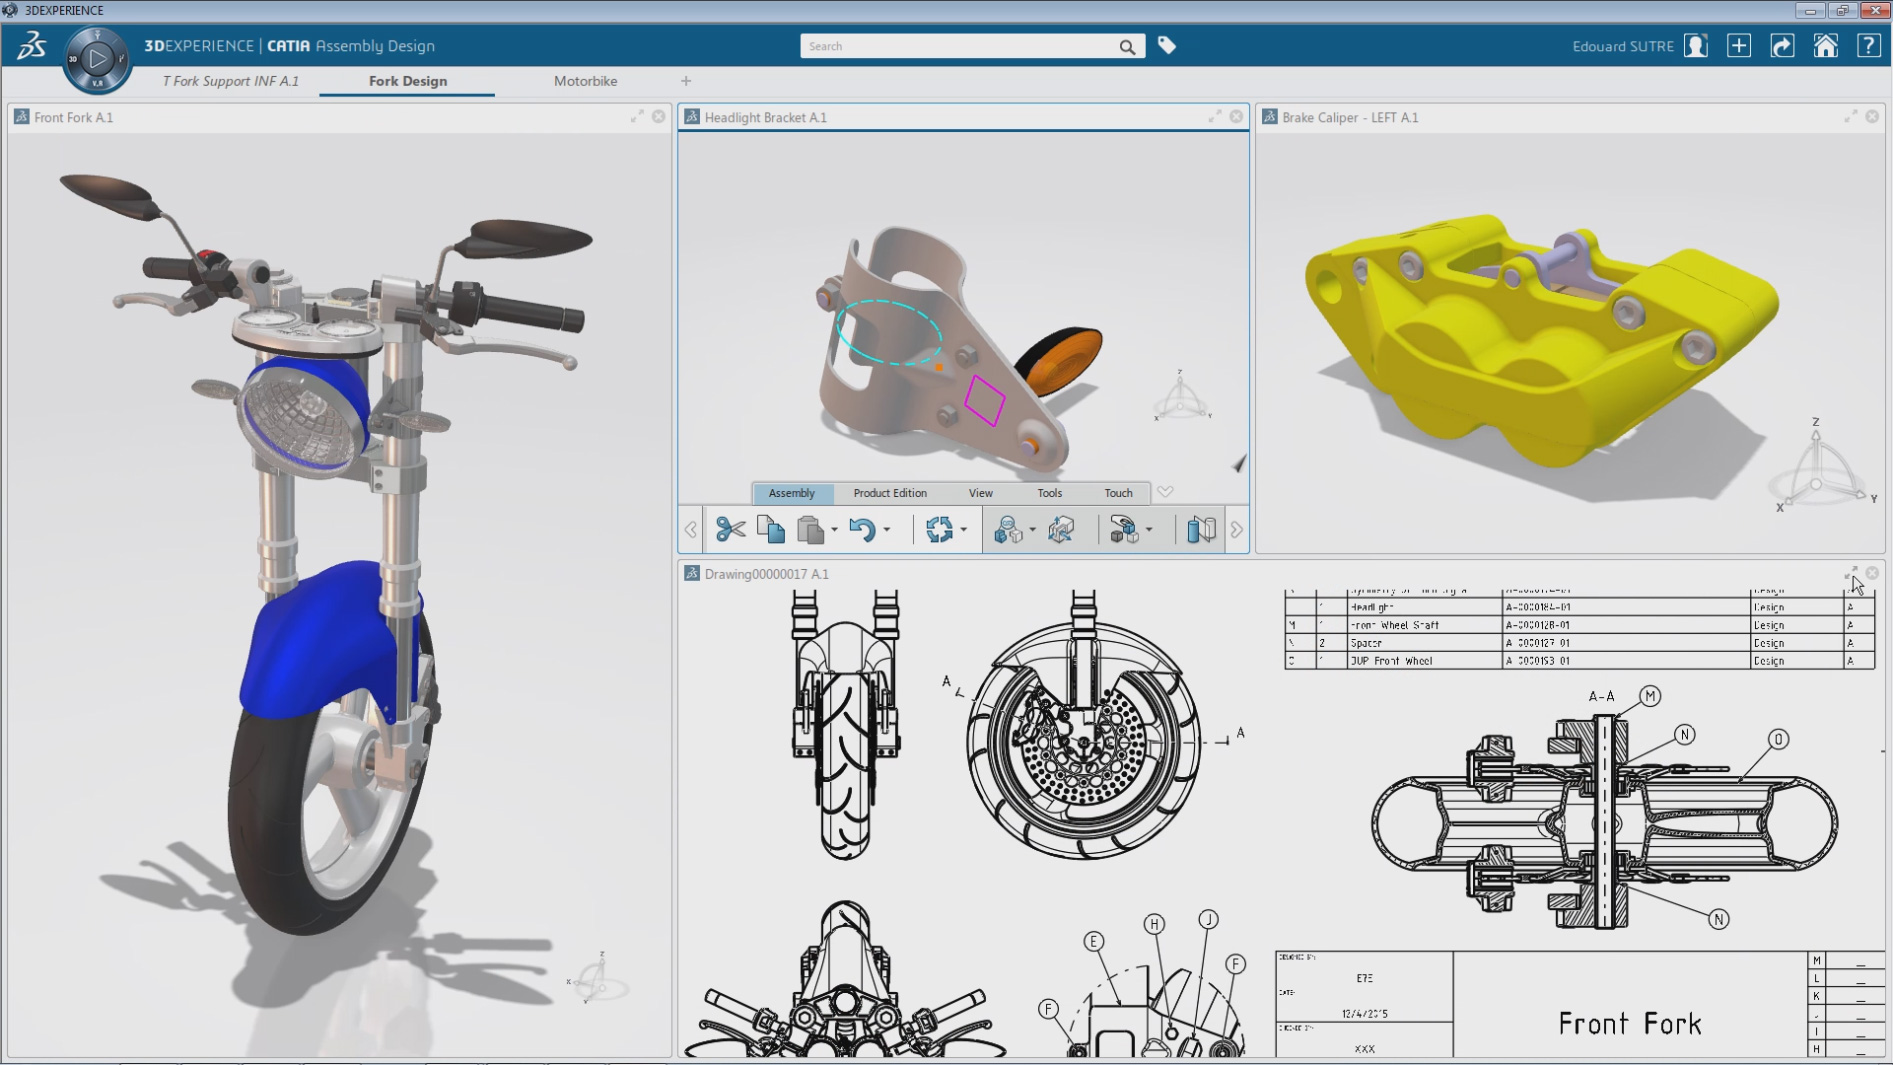The width and height of the screenshot is (1893, 1065).
Task: Click the XYZ axis triad in Brake Caliper view
Action: click(1819, 466)
